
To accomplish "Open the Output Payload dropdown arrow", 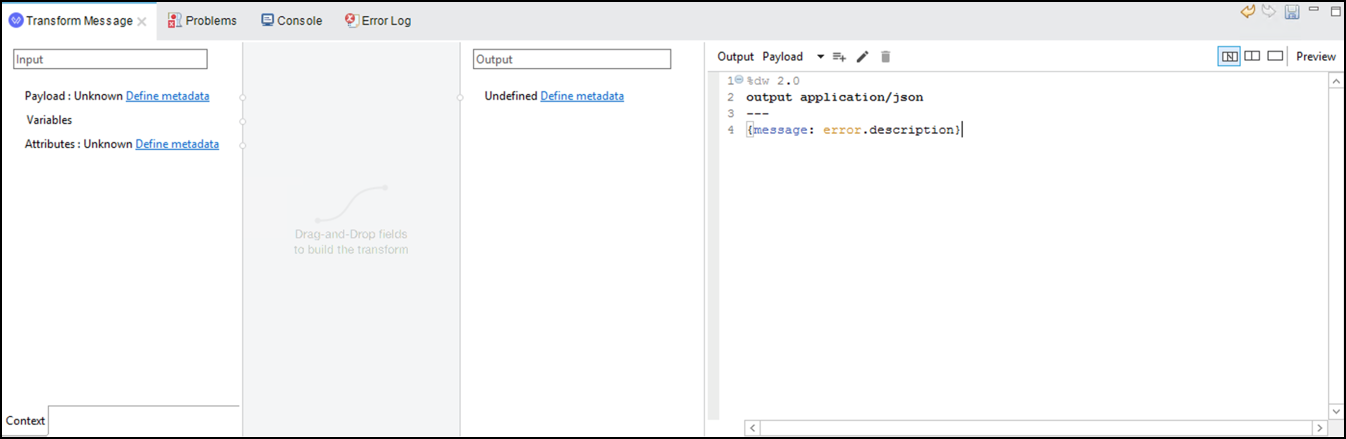I will pos(820,57).
